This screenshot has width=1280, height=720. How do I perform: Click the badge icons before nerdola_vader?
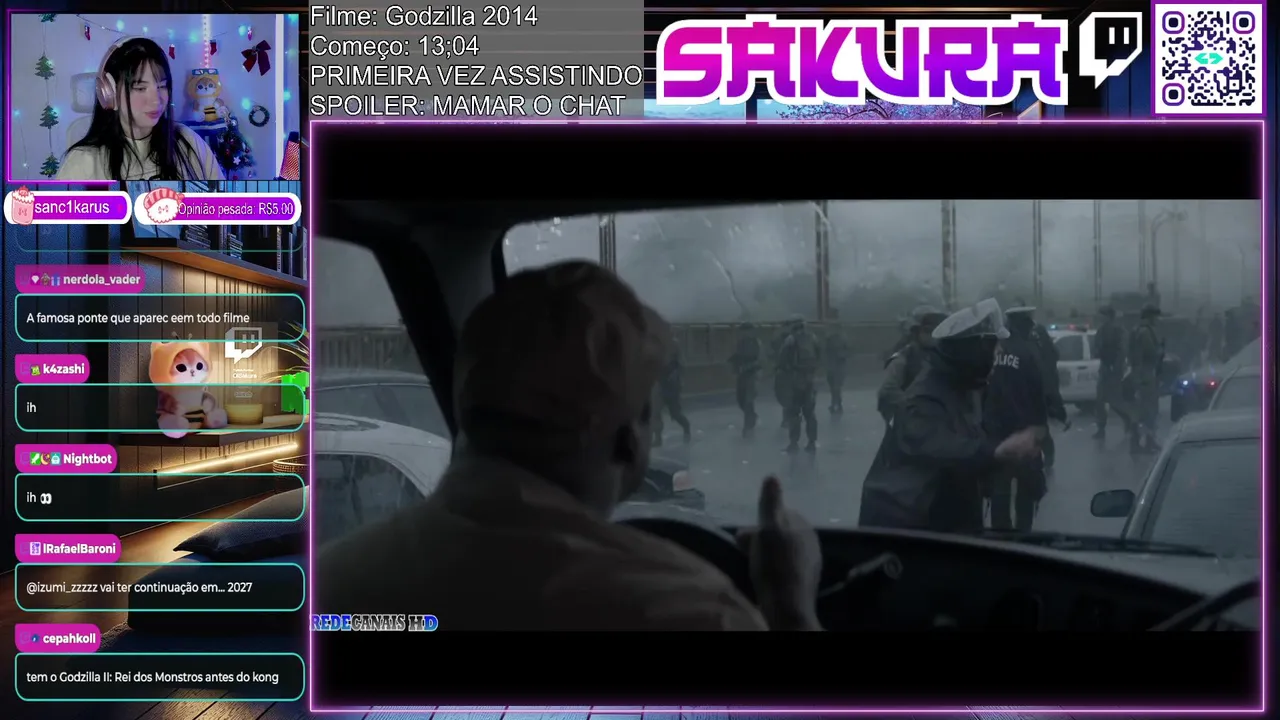pyautogui.click(x=45, y=280)
